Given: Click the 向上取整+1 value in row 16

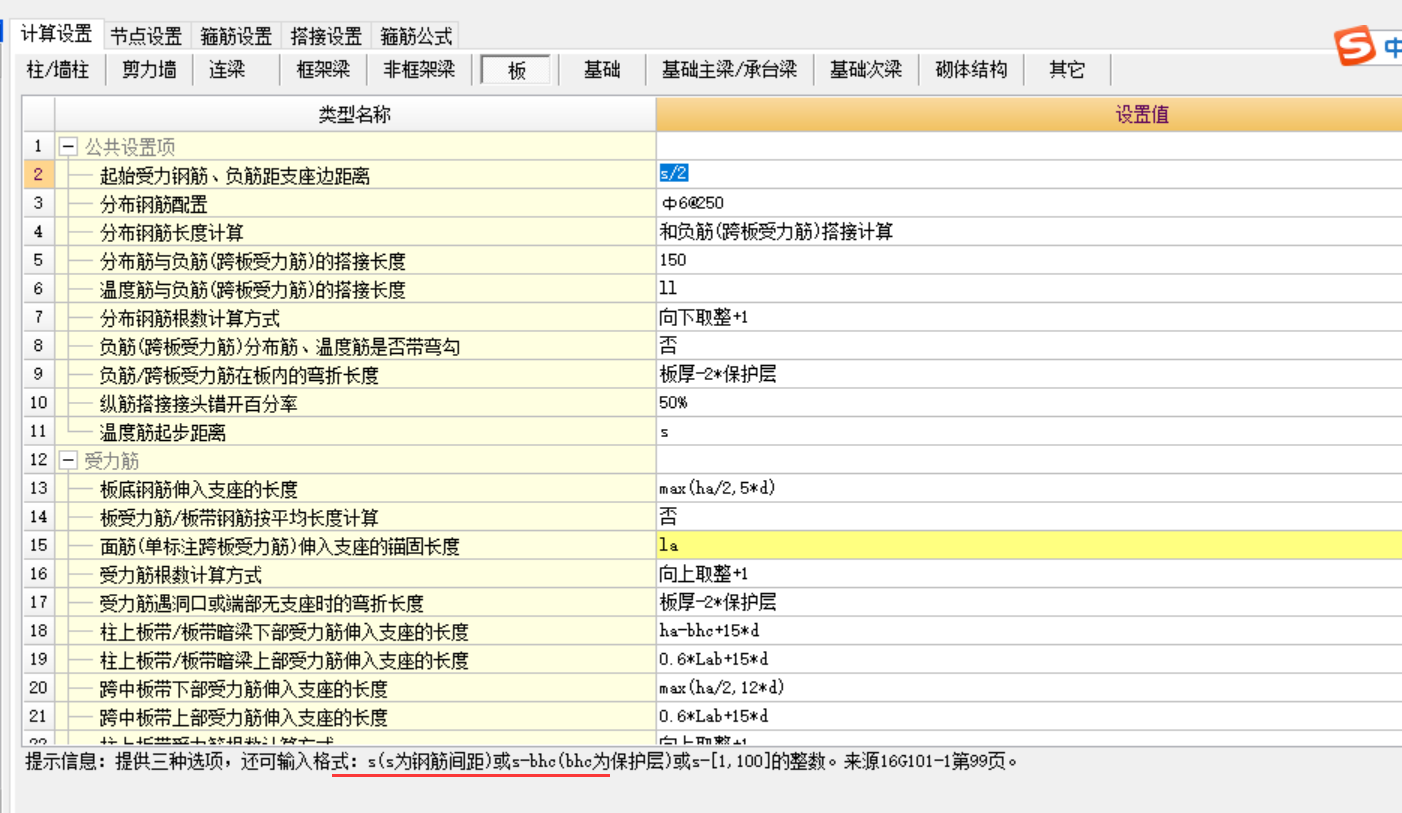Looking at the screenshot, I should pyautogui.click(x=1029, y=575).
